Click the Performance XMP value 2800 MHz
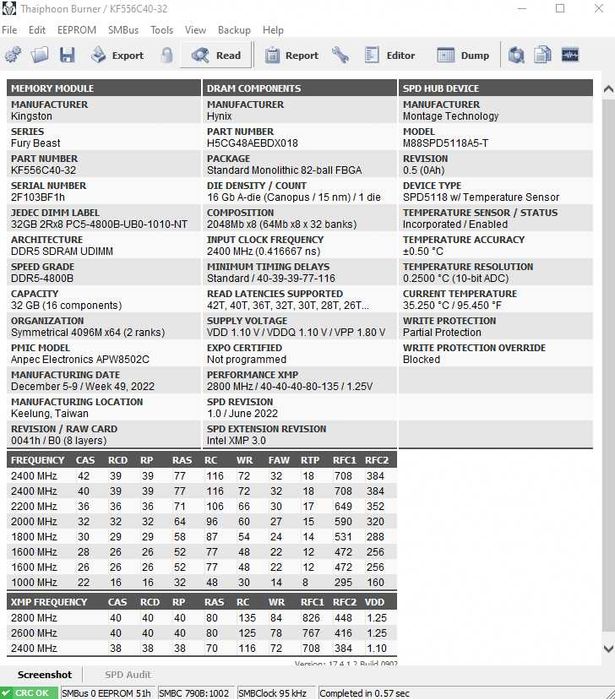 [x=290, y=387]
